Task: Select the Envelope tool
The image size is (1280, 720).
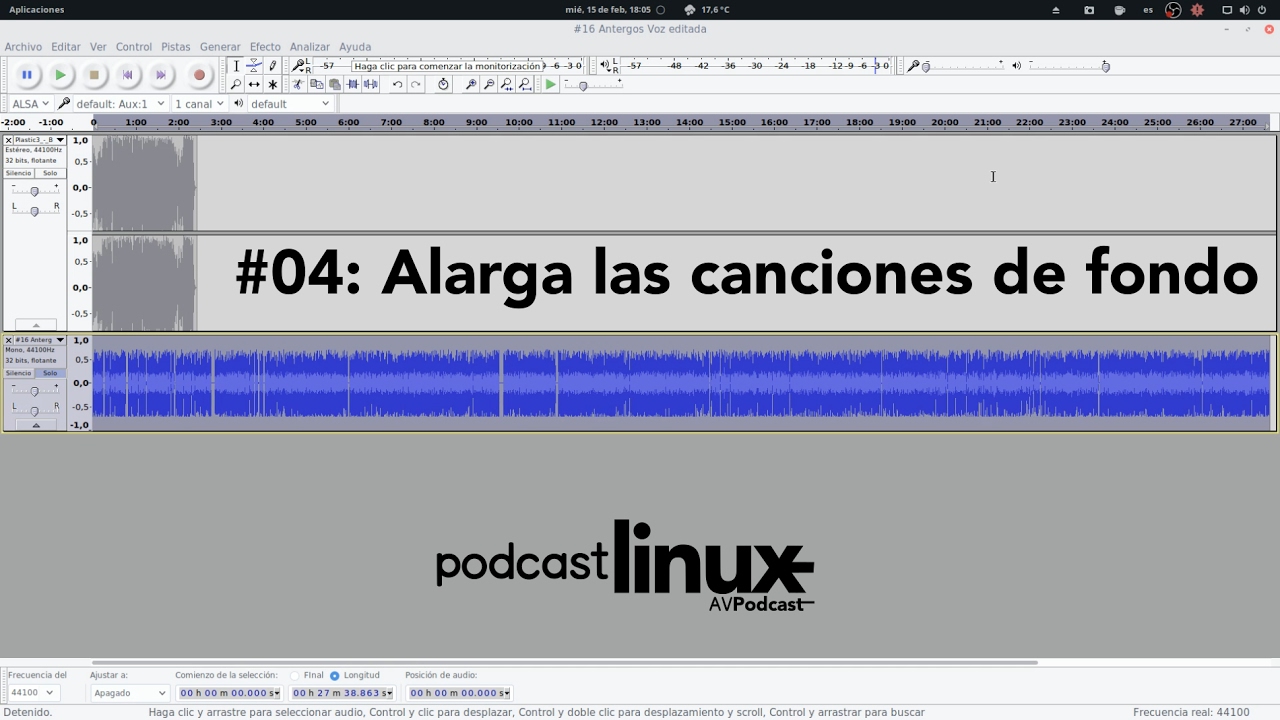Action: 254,66
